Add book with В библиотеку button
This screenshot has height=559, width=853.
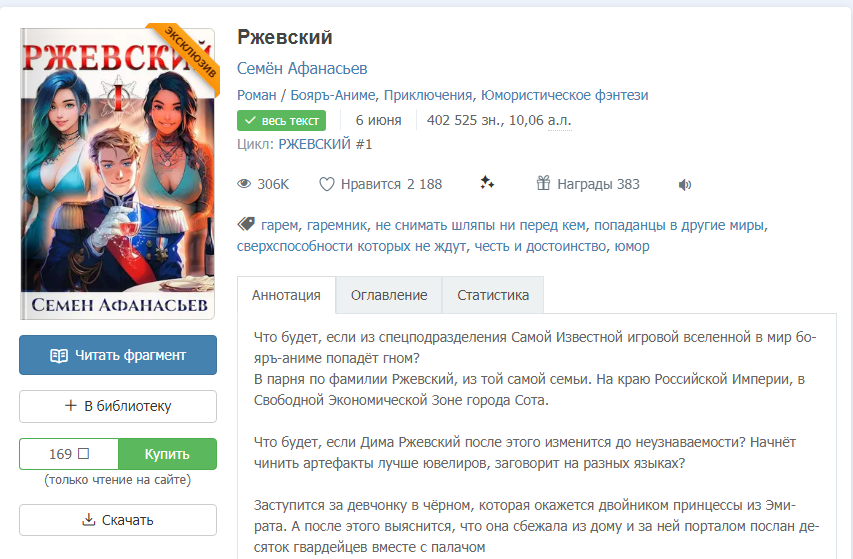(118, 406)
